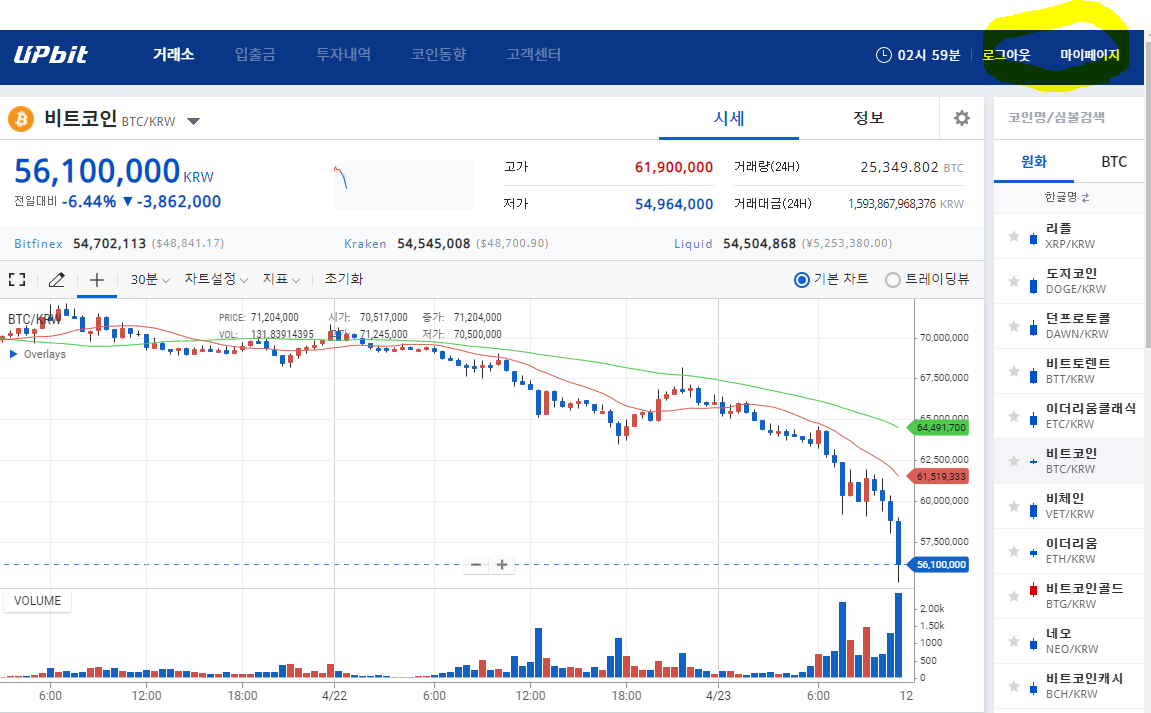Select 도지코인 DOGE/KRW row
Screen dimensions: 1151x713
(x=1069, y=281)
